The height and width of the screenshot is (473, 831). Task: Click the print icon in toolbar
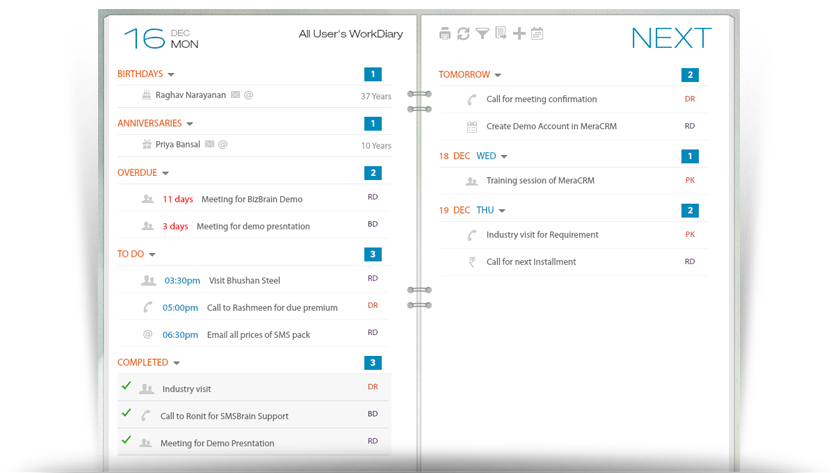pos(445,34)
